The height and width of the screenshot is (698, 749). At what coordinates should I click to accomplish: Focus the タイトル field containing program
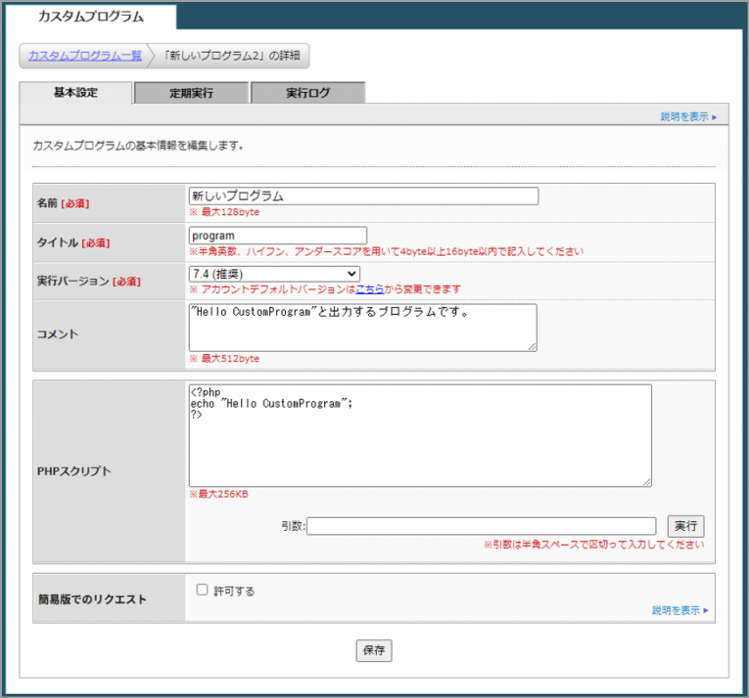[277, 235]
